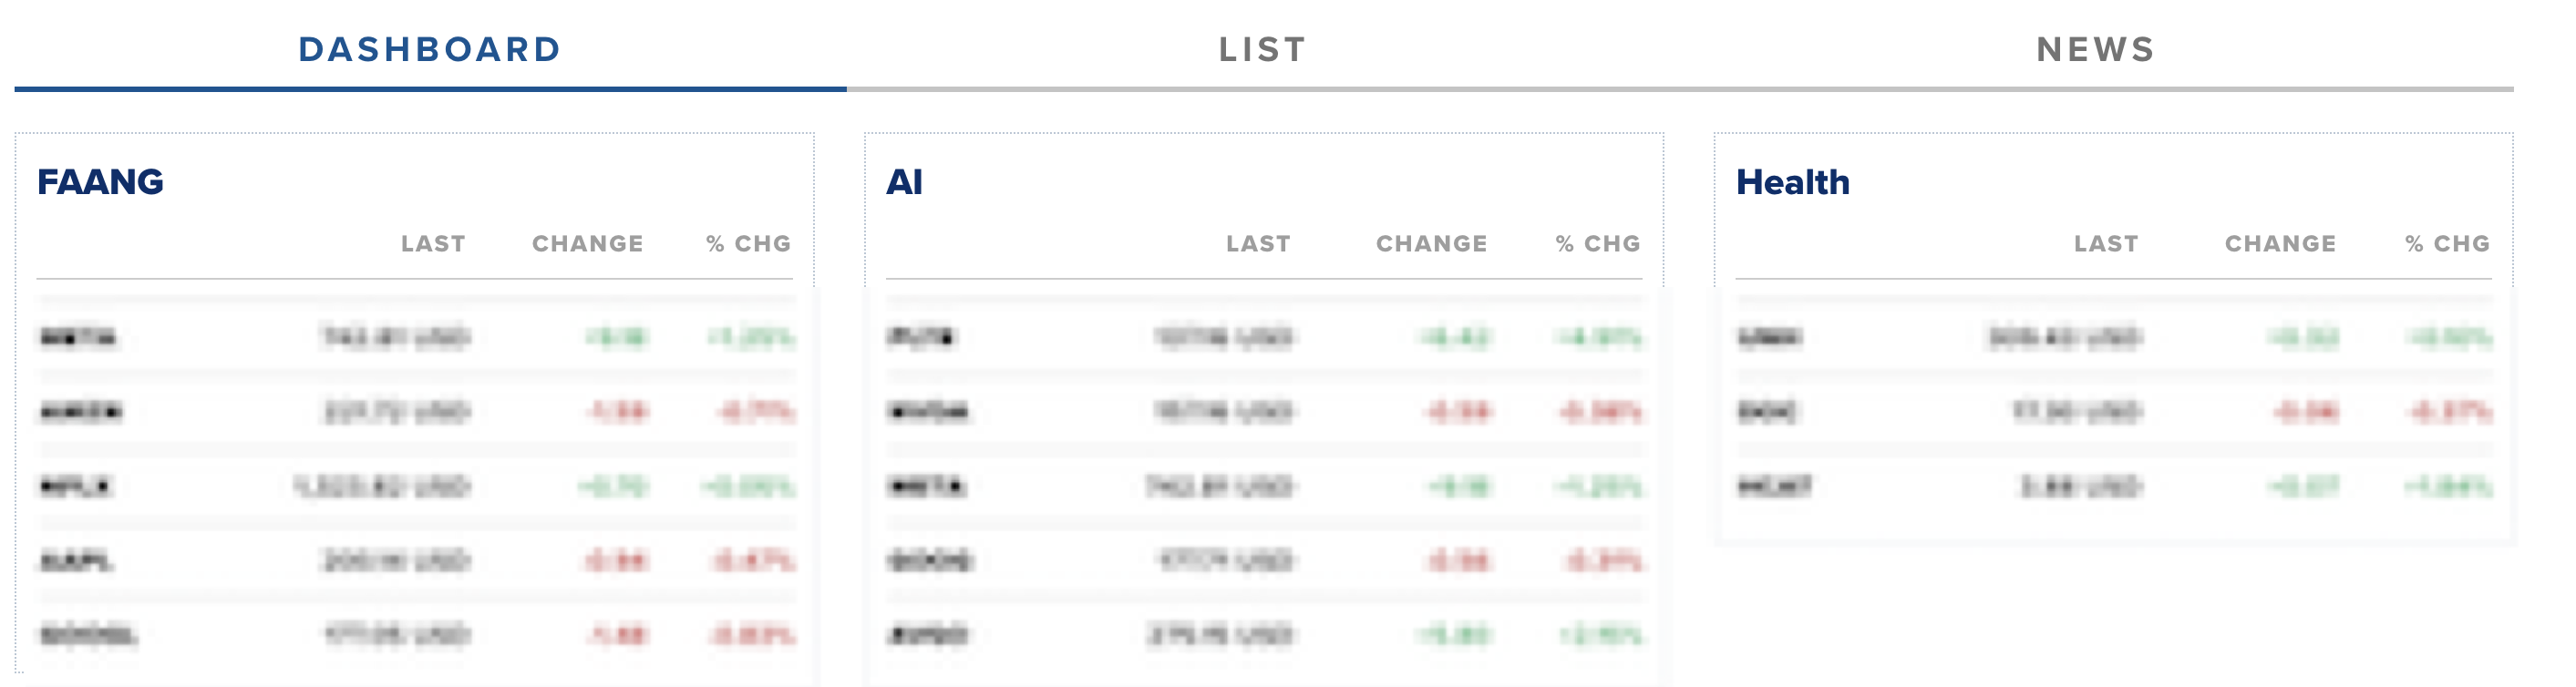This screenshot has width=2576, height=687.
Task: Sort Health list by % CHG column
Action: pyautogui.click(x=2447, y=244)
